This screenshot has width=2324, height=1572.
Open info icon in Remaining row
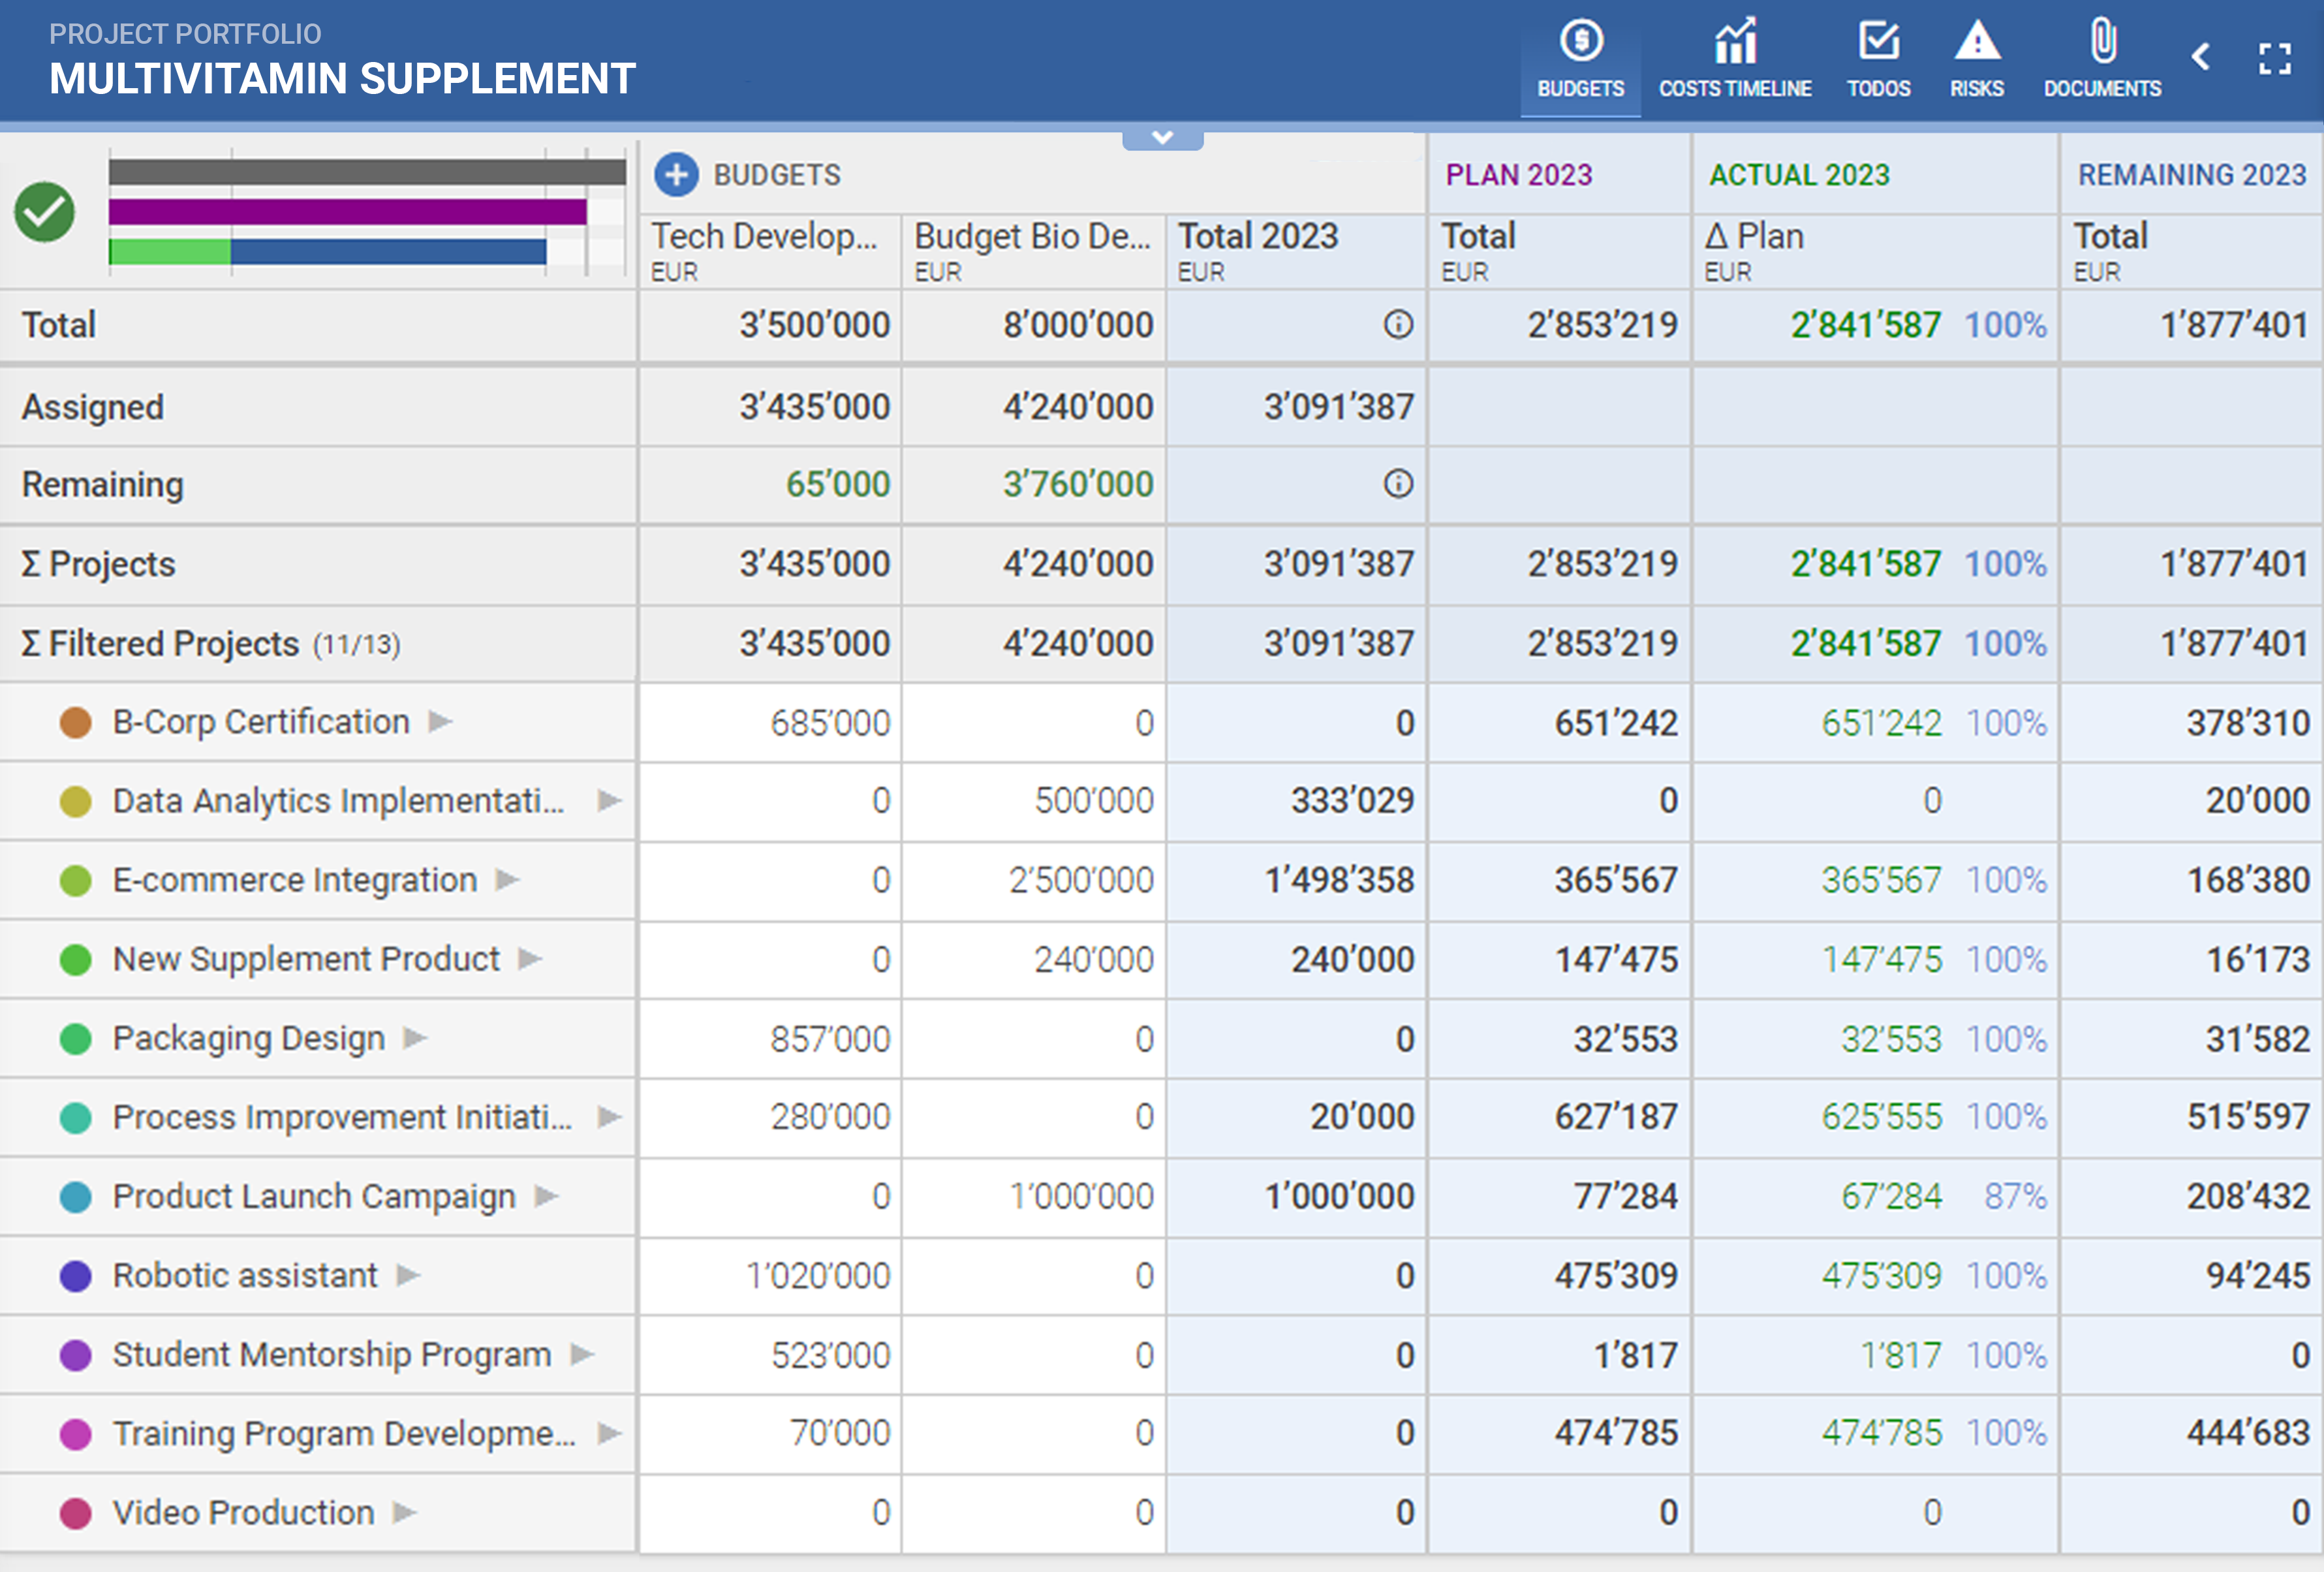[x=1398, y=484]
